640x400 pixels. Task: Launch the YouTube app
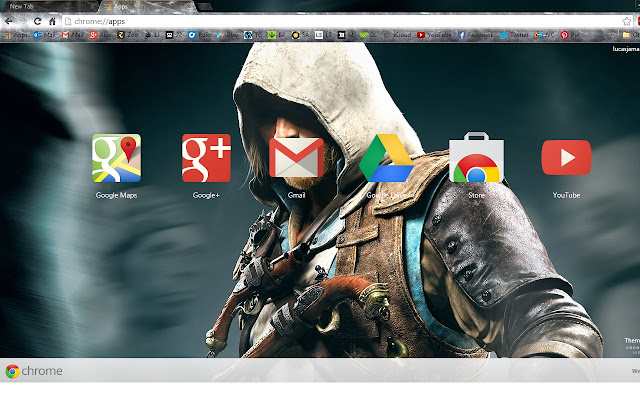tap(566, 158)
